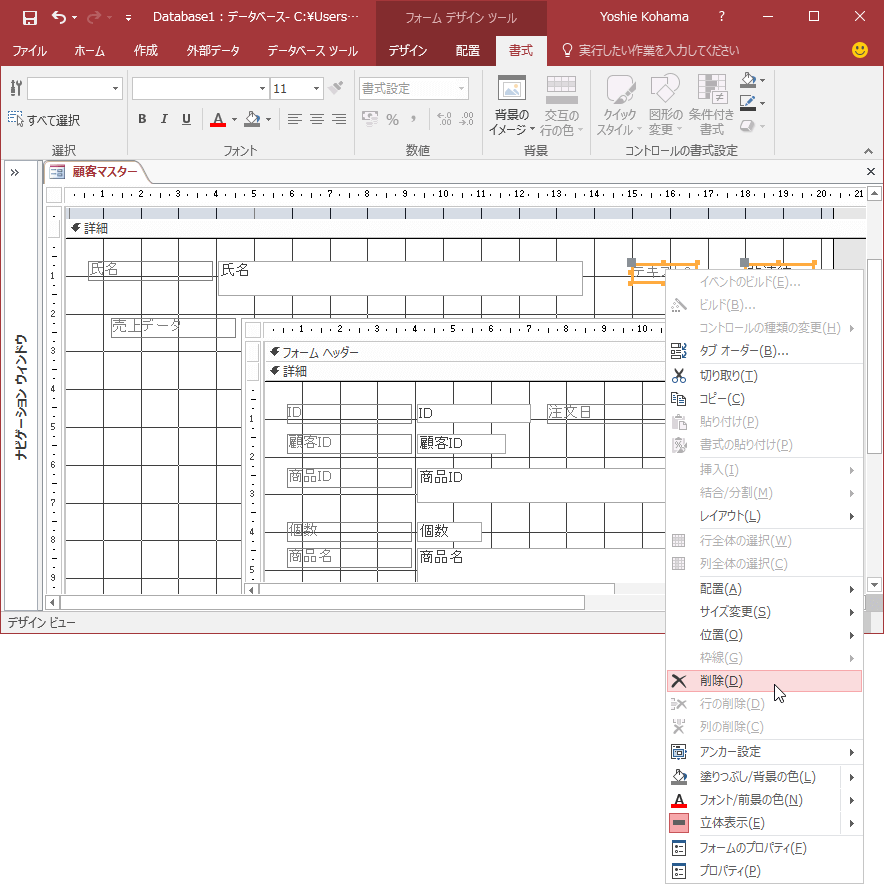Switch to the ホーム tab
The width and height of the screenshot is (884, 884).
pyautogui.click(x=90, y=51)
